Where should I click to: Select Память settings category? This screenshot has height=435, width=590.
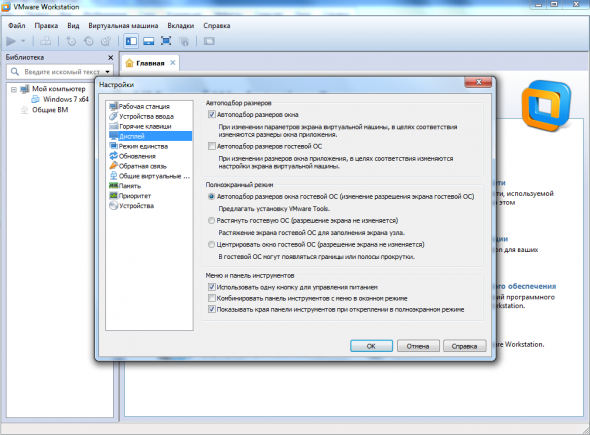(129, 186)
